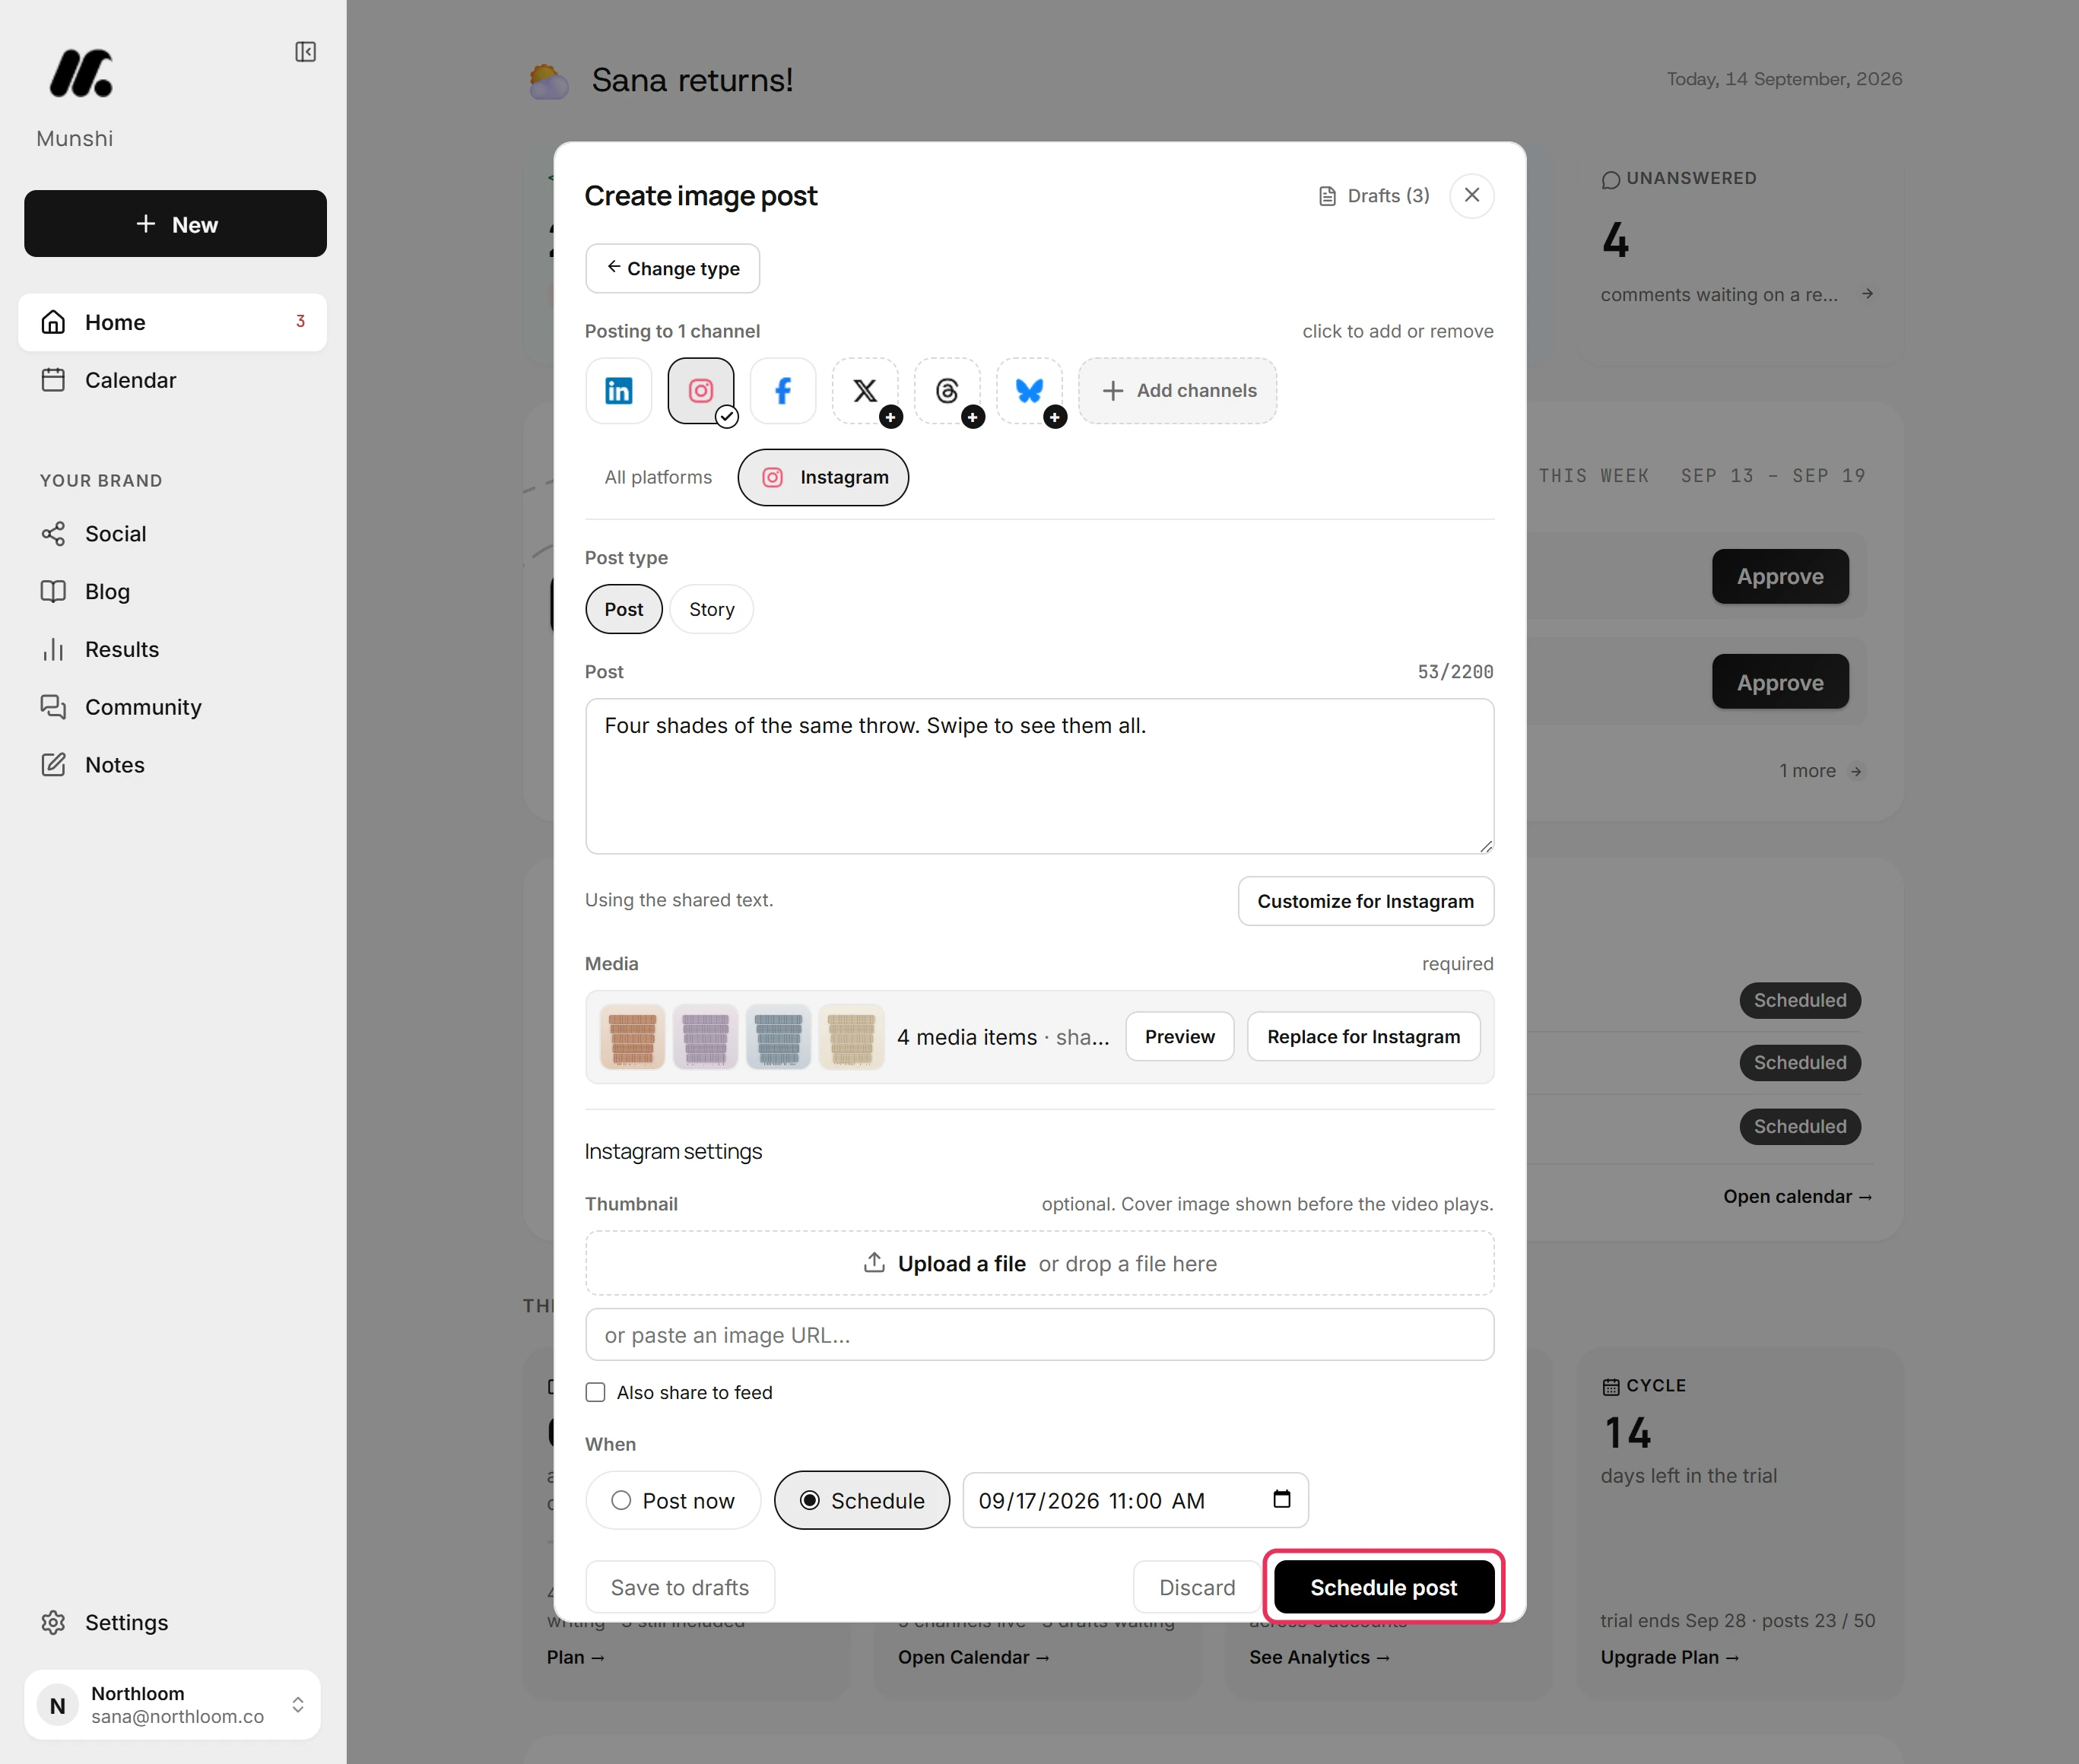Open the blue throw thumbnail
The width and height of the screenshot is (2079, 1764).
click(779, 1037)
